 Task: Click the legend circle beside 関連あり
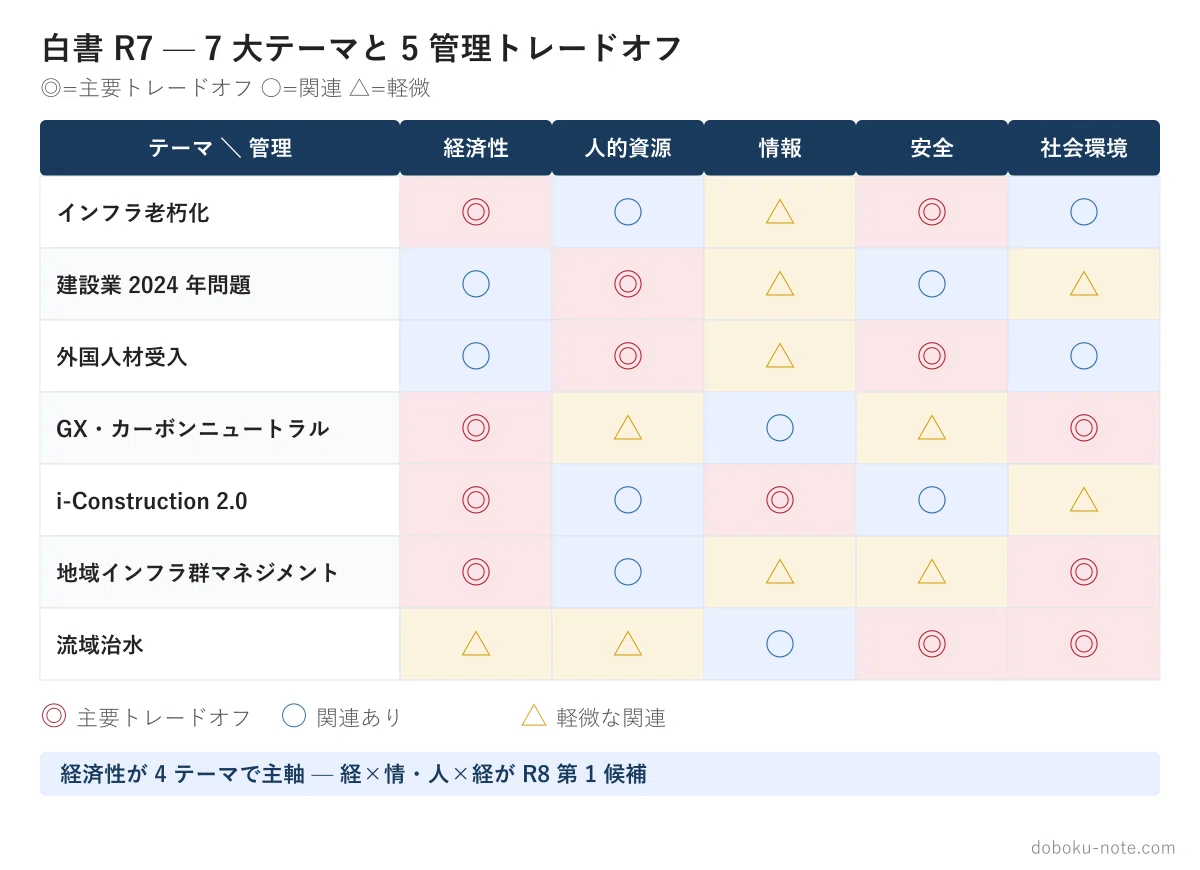click(294, 716)
